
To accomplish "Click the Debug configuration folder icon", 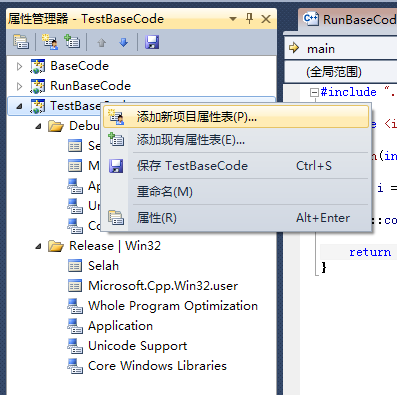I will coord(56,126).
